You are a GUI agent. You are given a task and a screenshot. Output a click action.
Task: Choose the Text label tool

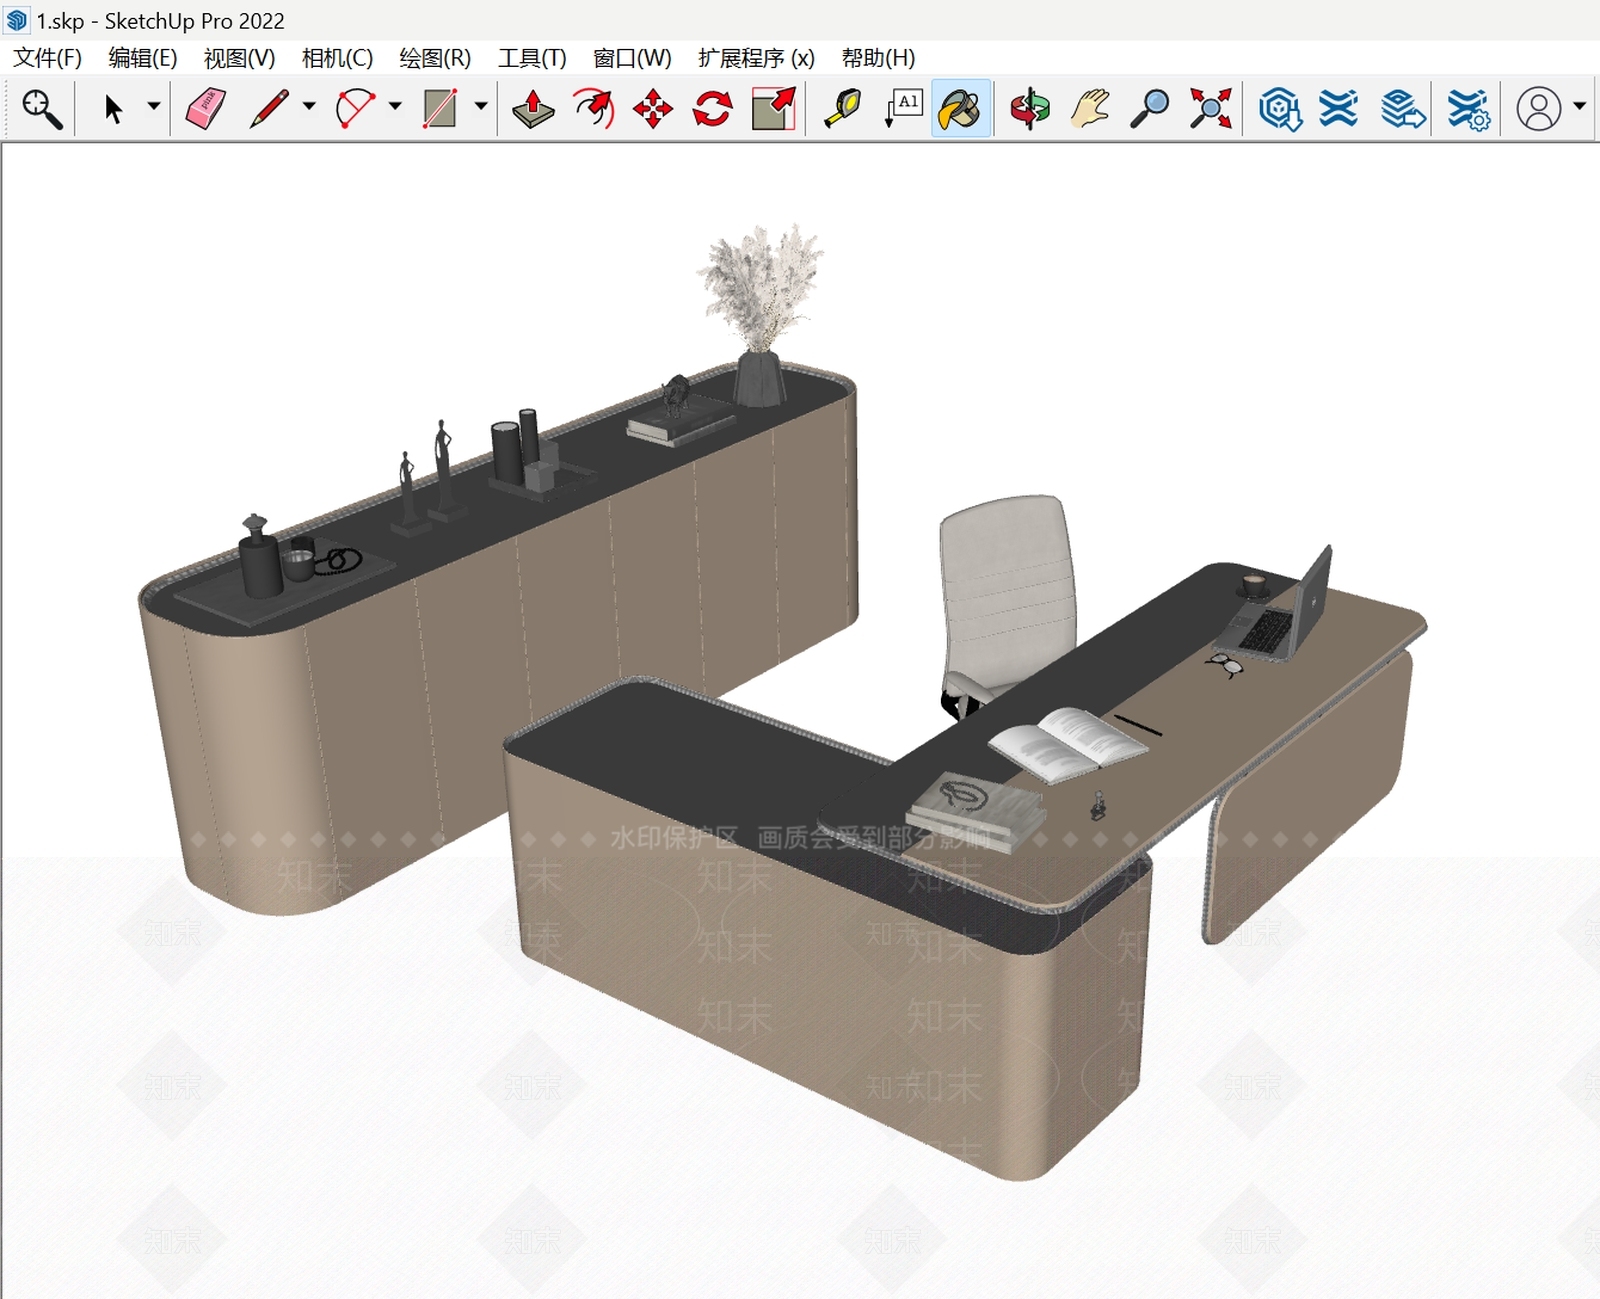[x=903, y=108]
